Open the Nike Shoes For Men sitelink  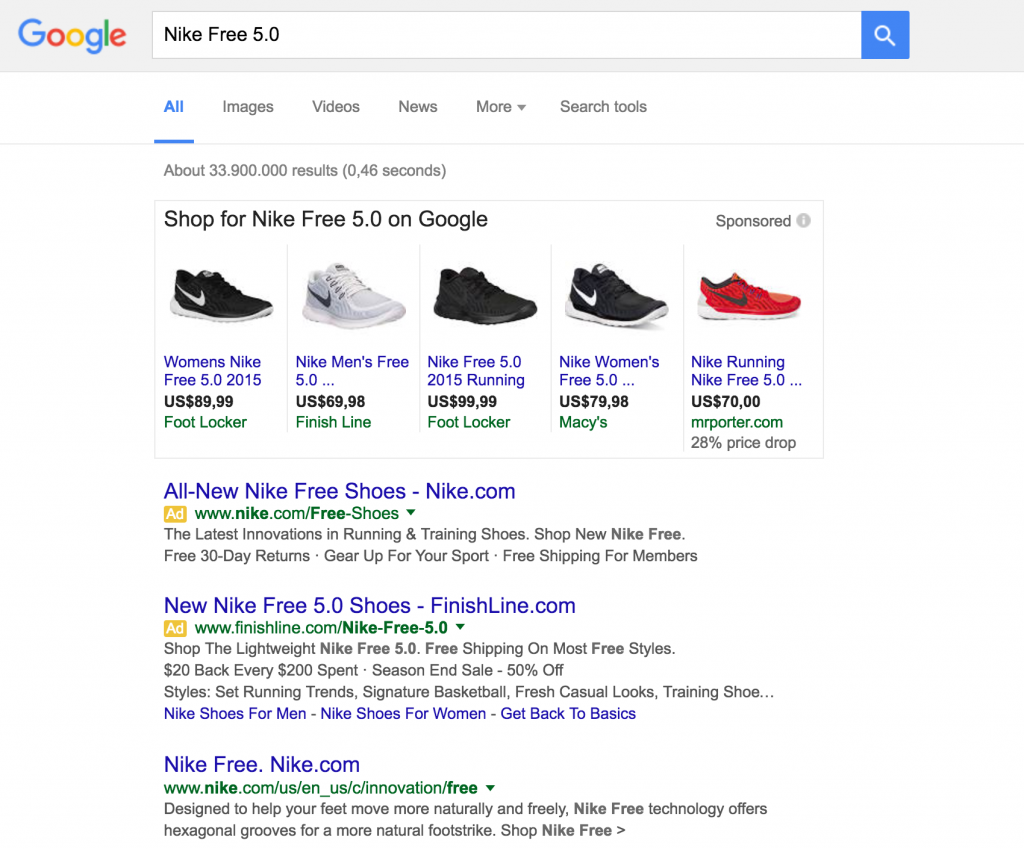[x=235, y=713]
